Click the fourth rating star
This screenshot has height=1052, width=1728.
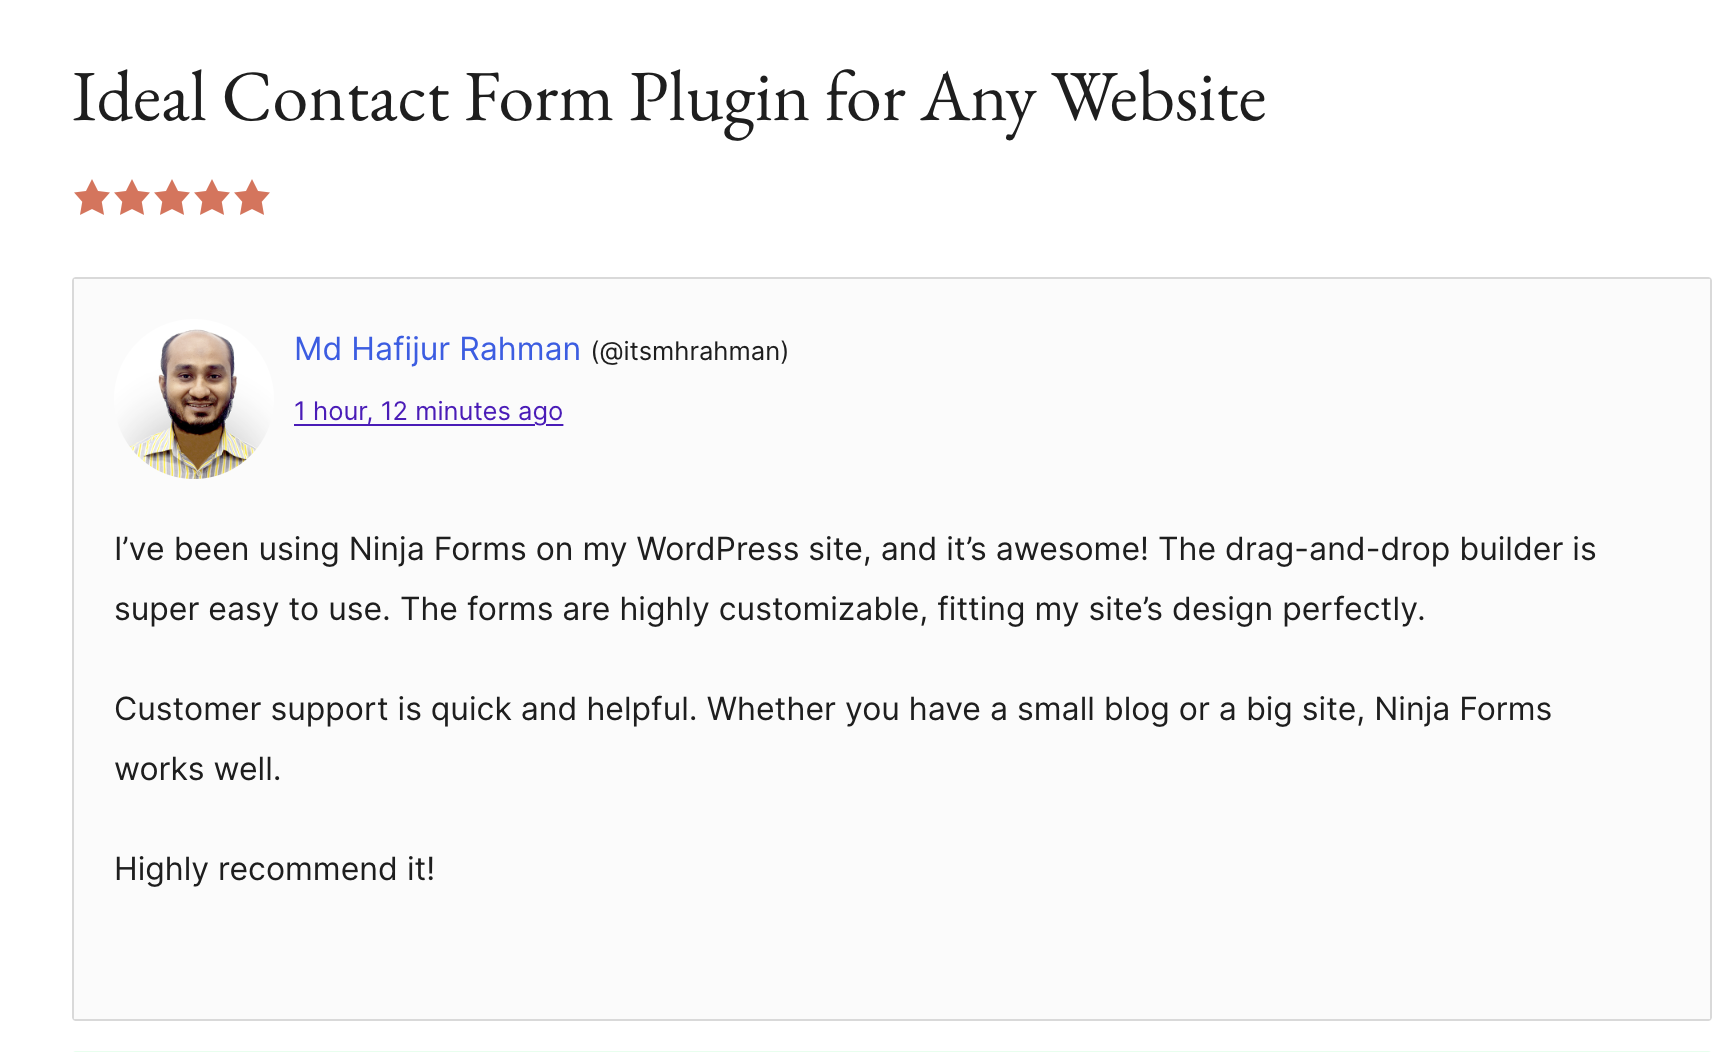coord(212,198)
